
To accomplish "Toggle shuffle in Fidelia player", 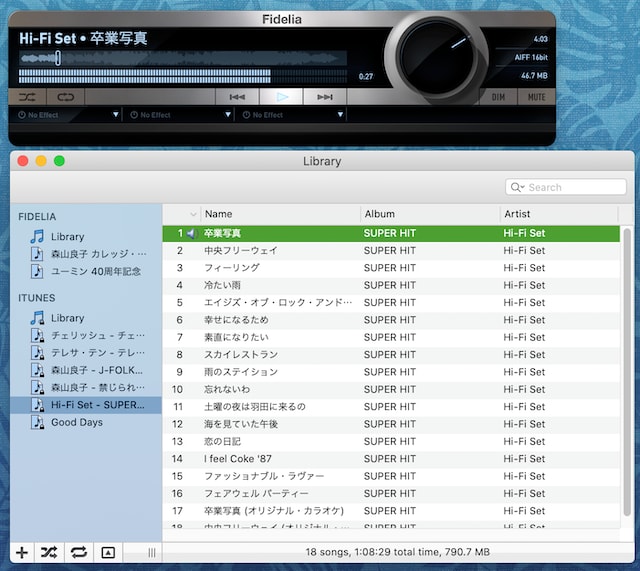I will point(27,97).
